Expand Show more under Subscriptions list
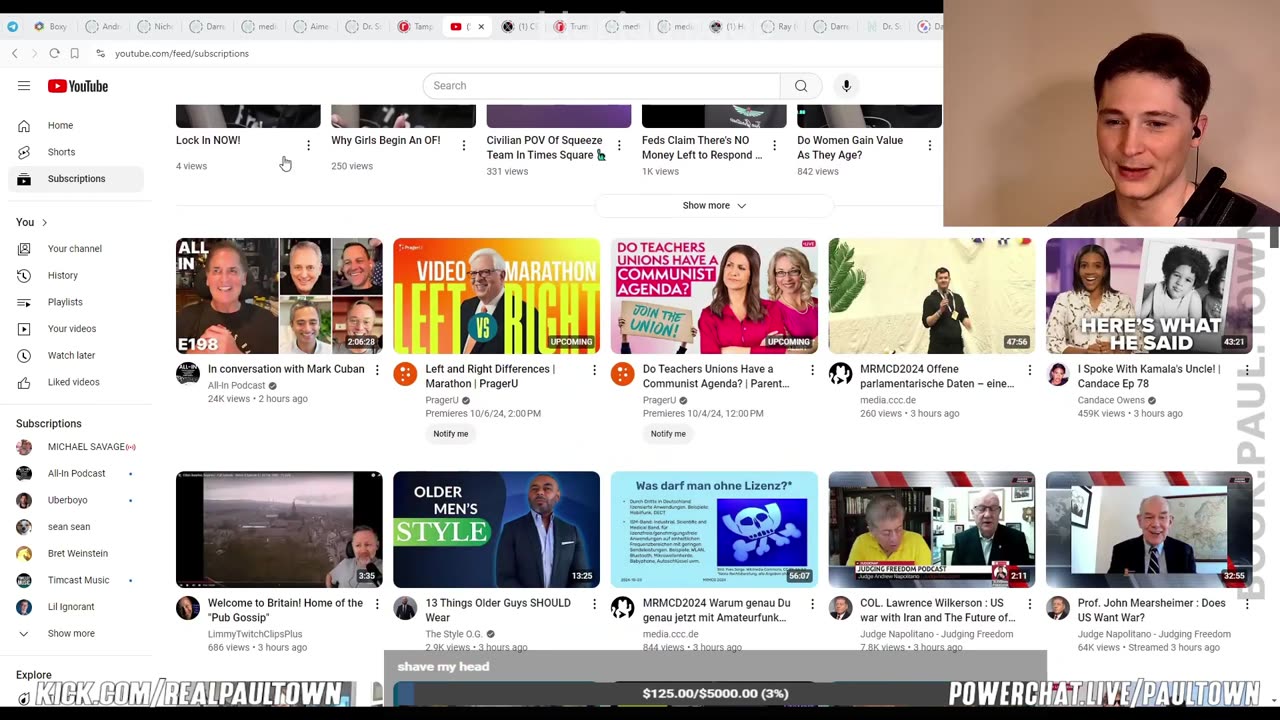The height and width of the screenshot is (720, 1280). tap(76, 633)
